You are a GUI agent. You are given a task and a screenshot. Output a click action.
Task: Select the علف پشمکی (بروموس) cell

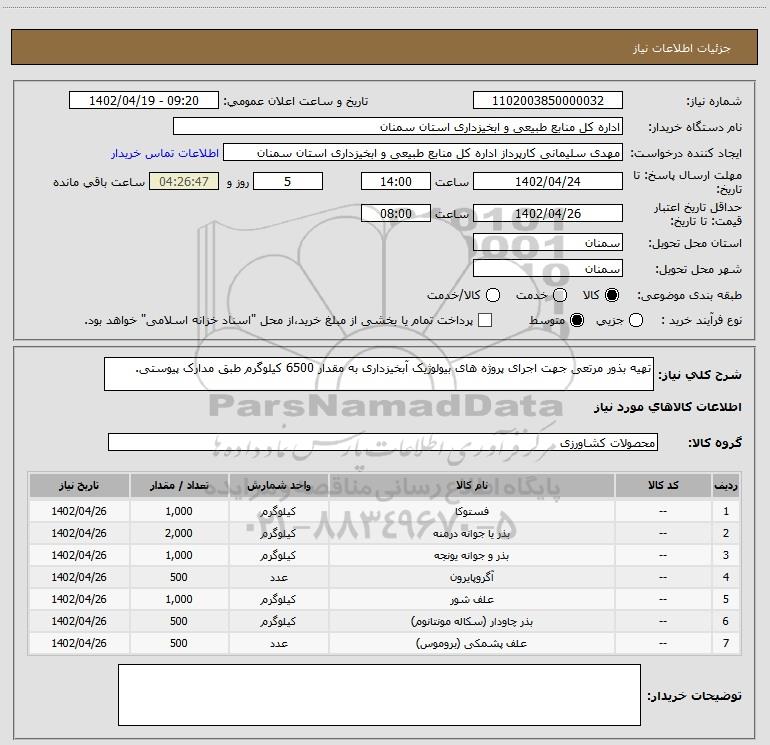pos(471,643)
